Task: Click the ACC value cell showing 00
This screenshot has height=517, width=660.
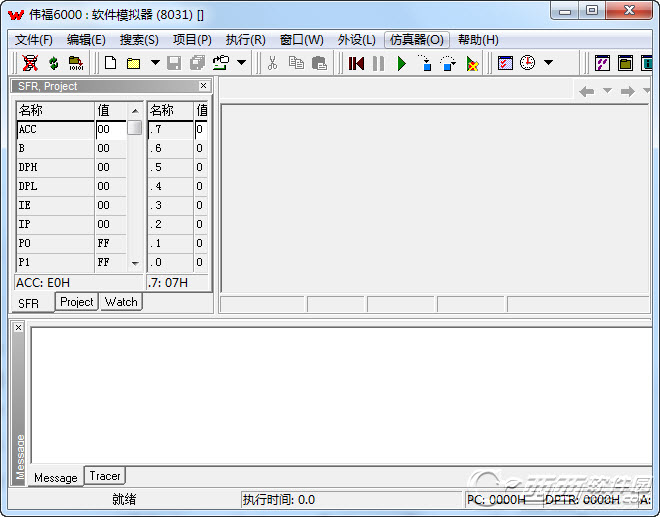Action: 109,129
